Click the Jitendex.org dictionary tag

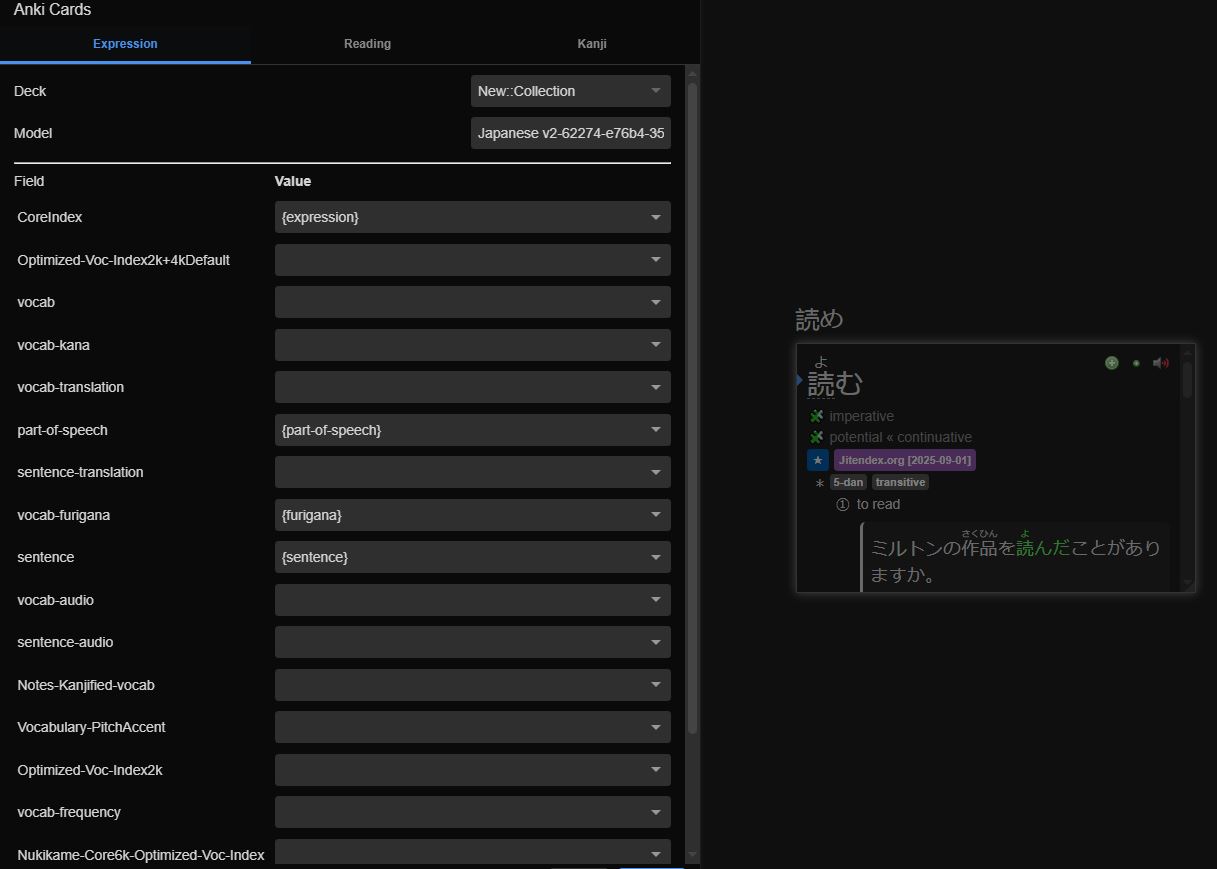904,460
